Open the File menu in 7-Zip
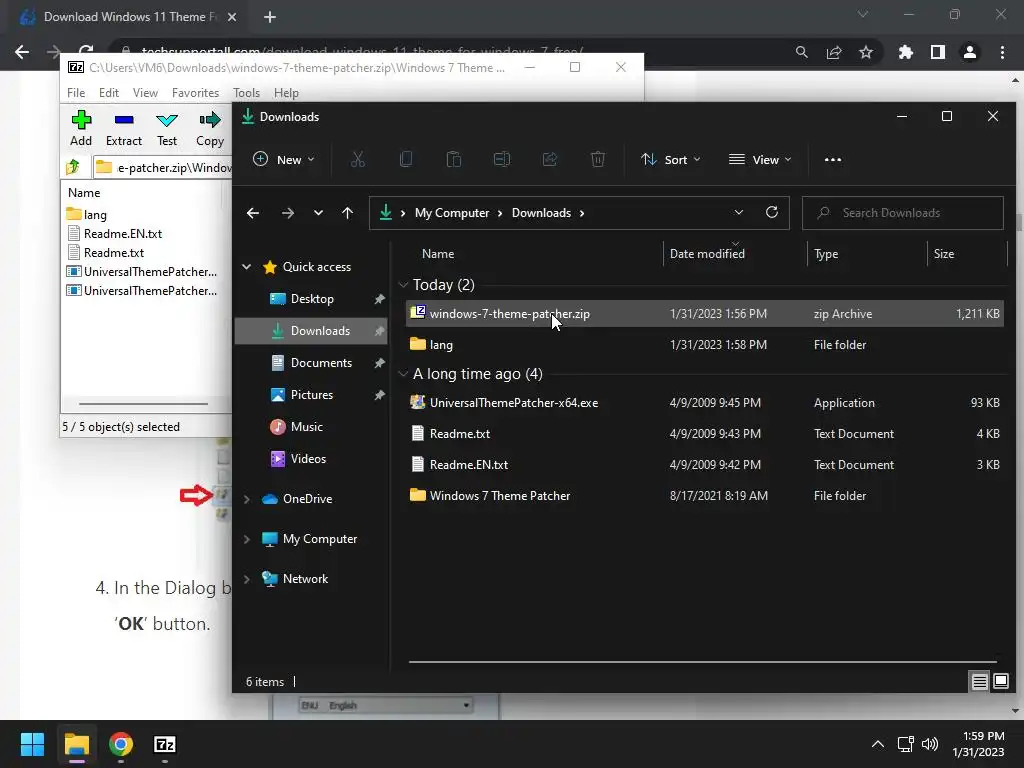The width and height of the screenshot is (1024, 768). pos(76,93)
